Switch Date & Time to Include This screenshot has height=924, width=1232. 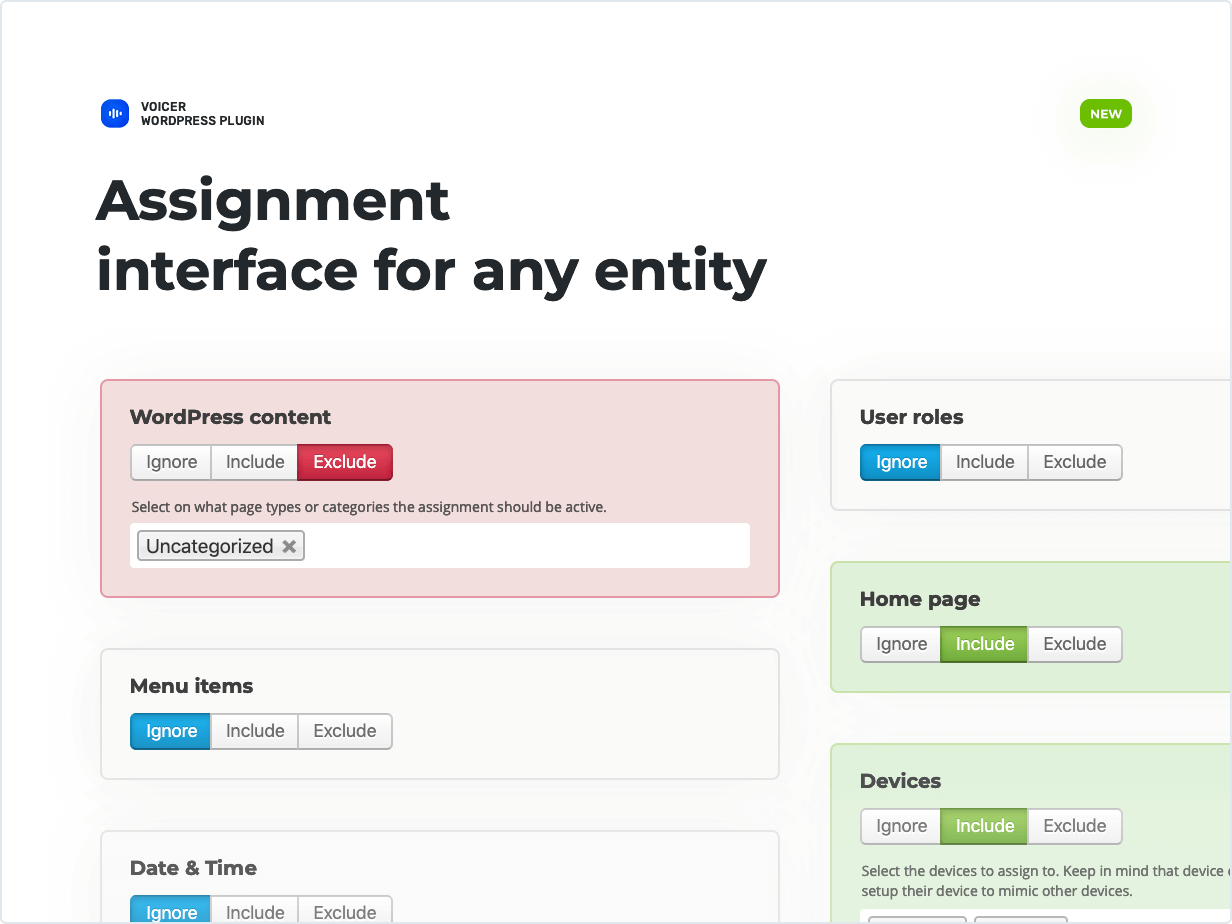point(255,911)
